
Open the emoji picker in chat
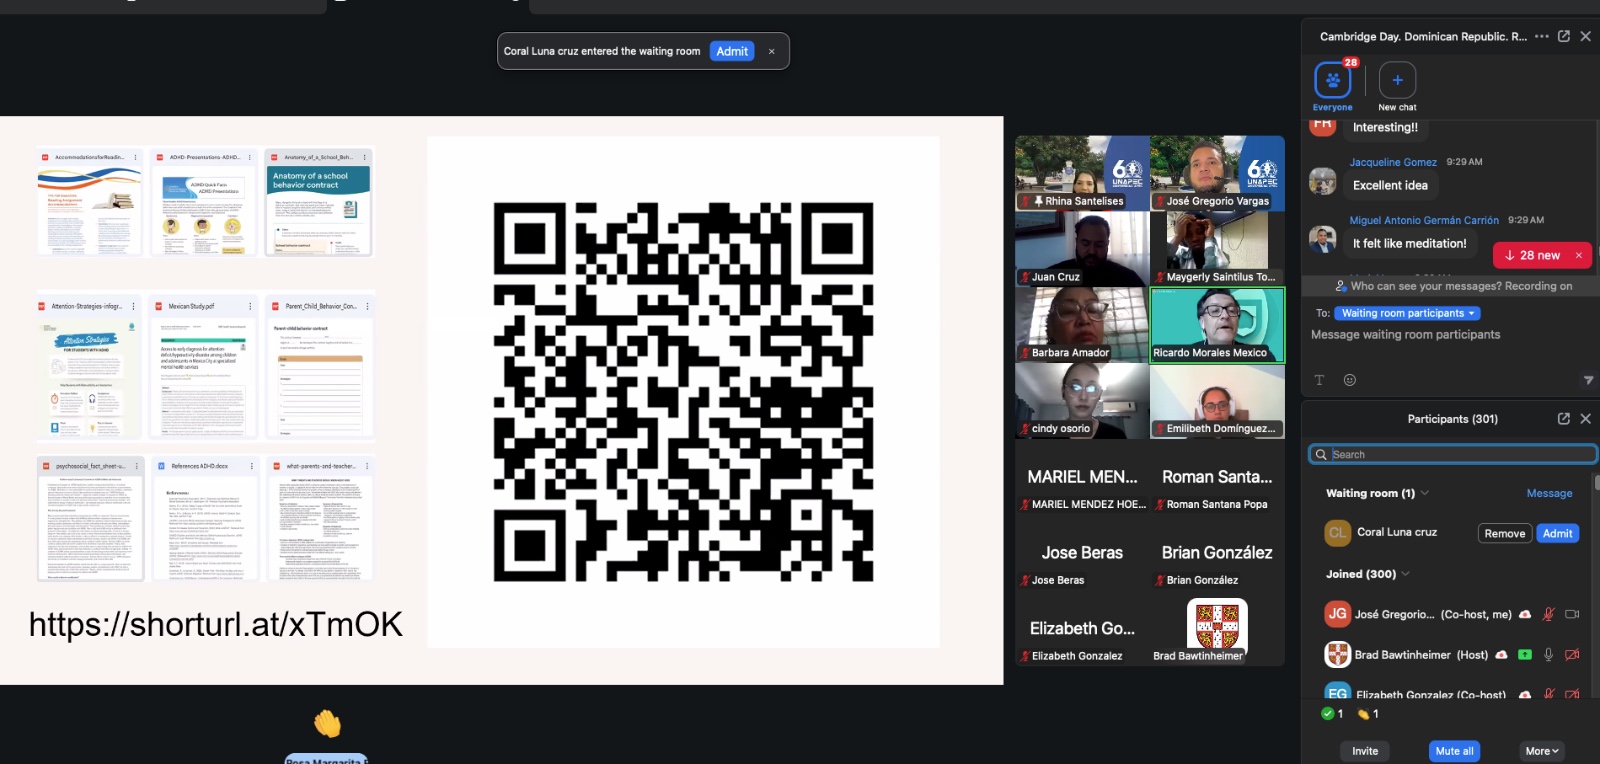point(1350,380)
